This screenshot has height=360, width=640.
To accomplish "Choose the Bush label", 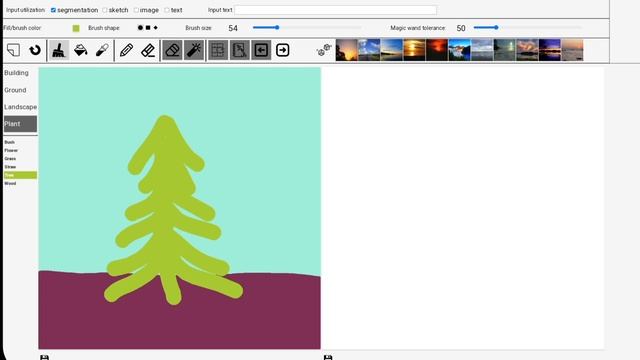I will click(x=9, y=142).
